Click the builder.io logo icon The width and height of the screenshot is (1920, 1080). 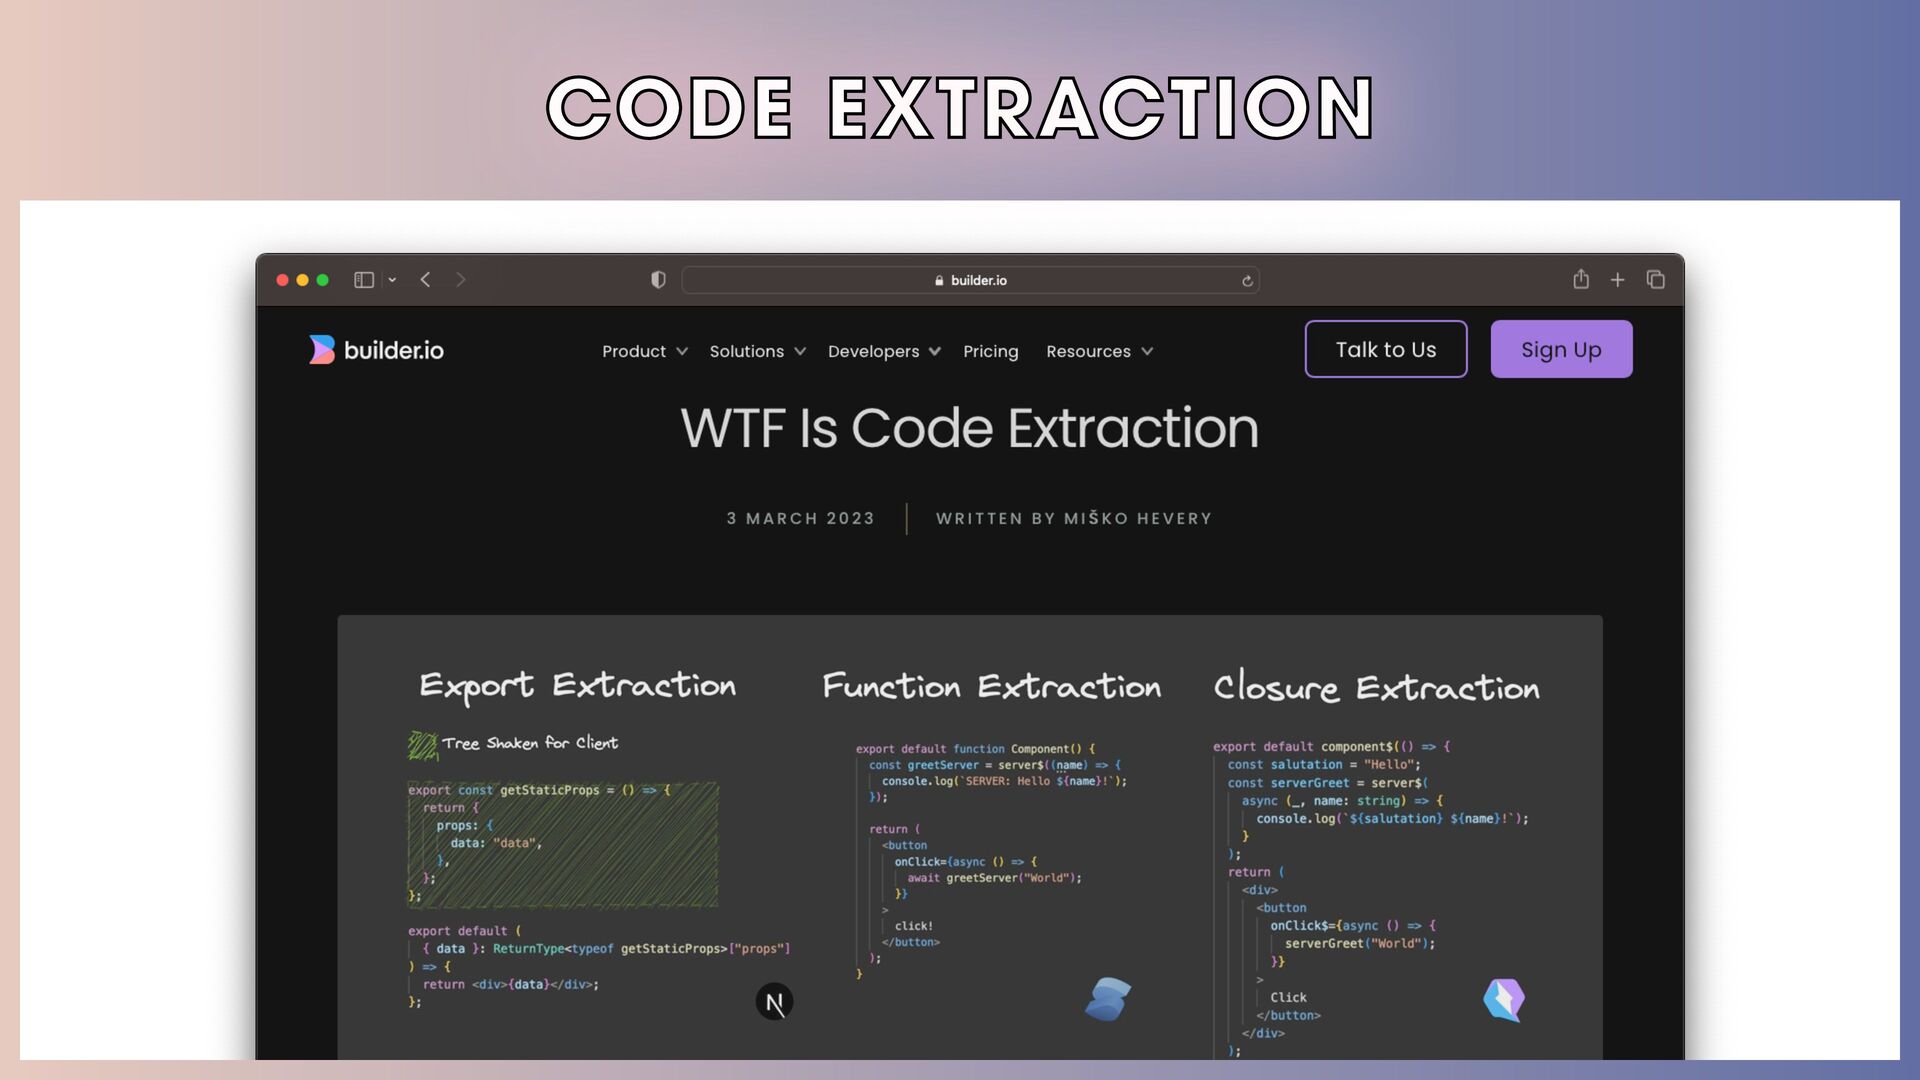(321, 350)
